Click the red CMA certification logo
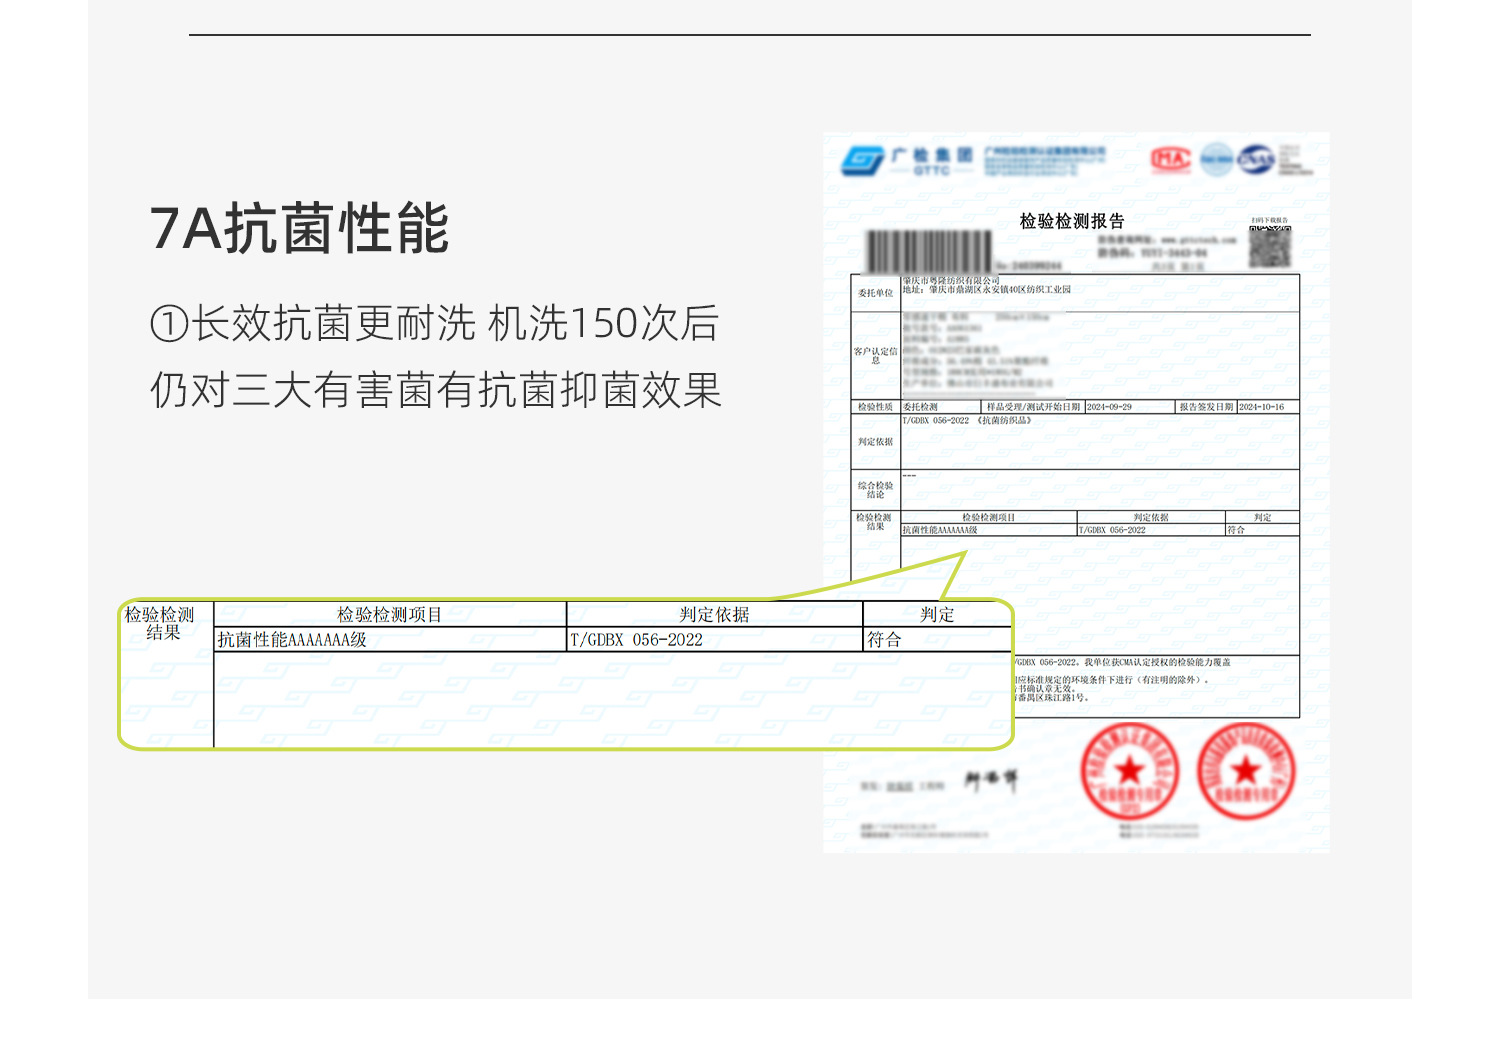The image size is (1500, 1051). pyautogui.click(x=1171, y=159)
